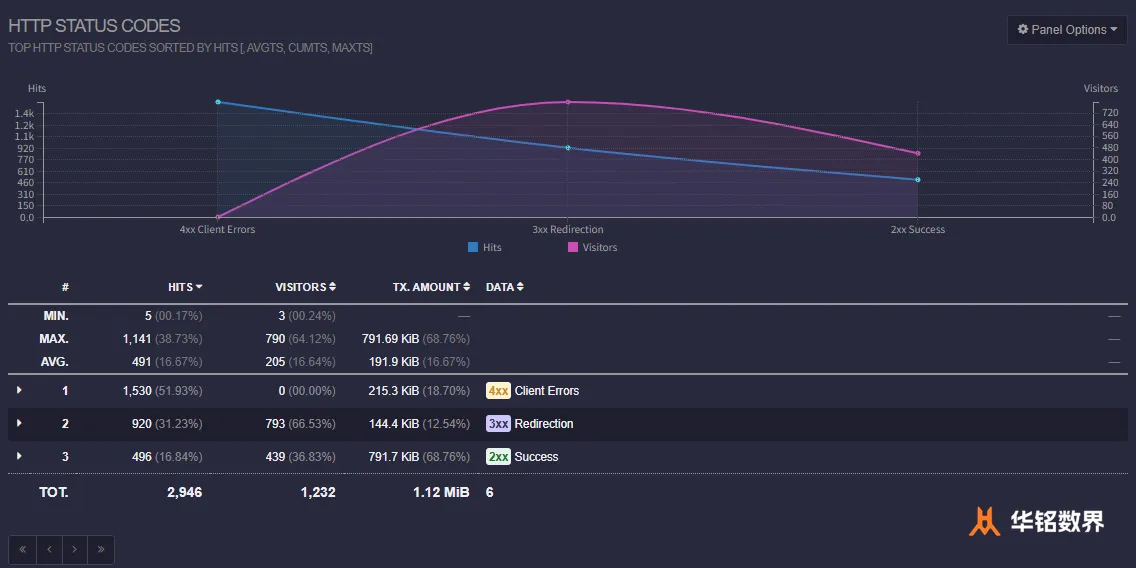Expand row 1 Client Errors details
Viewport: 1136px width, 568px height.
[x=19, y=390]
